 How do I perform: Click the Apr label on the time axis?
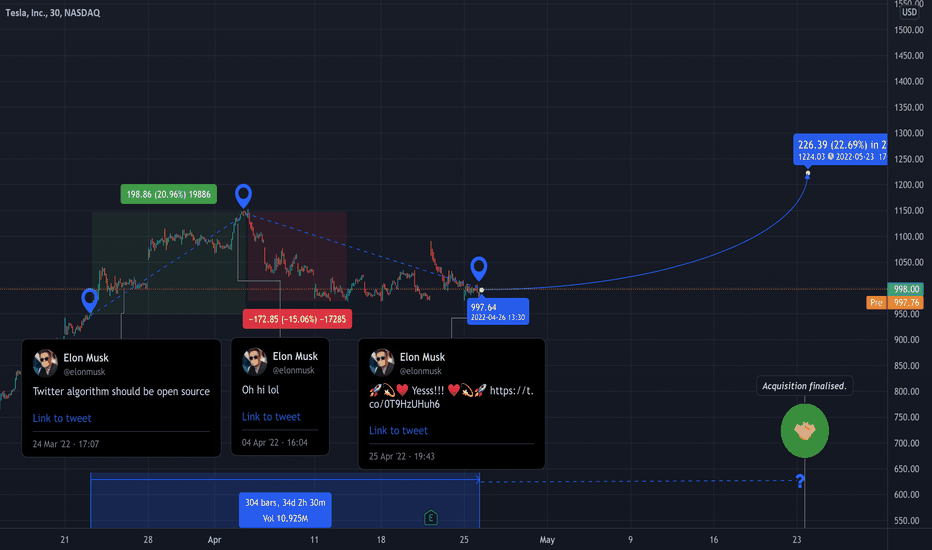(x=215, y=540)
